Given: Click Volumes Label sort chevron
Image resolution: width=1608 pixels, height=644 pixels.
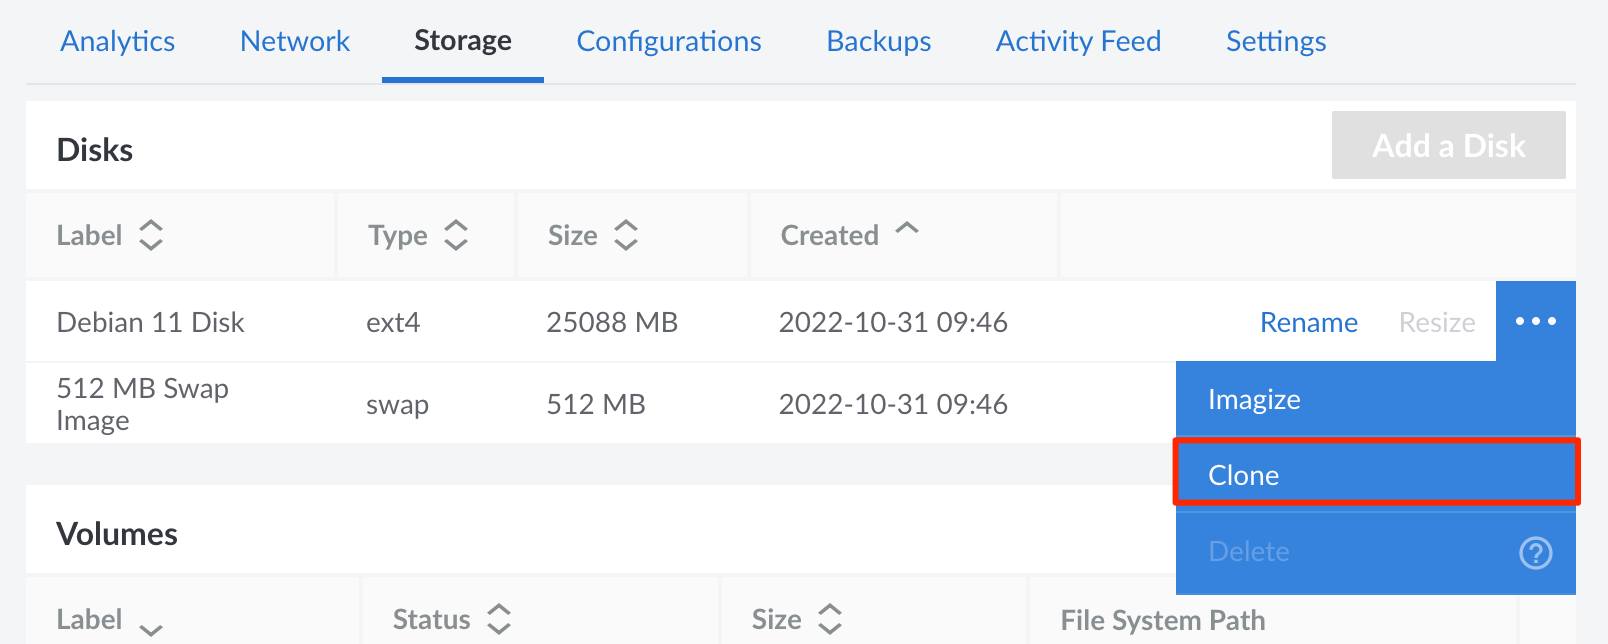Looking at the screenshot, I should click(151, 627).
